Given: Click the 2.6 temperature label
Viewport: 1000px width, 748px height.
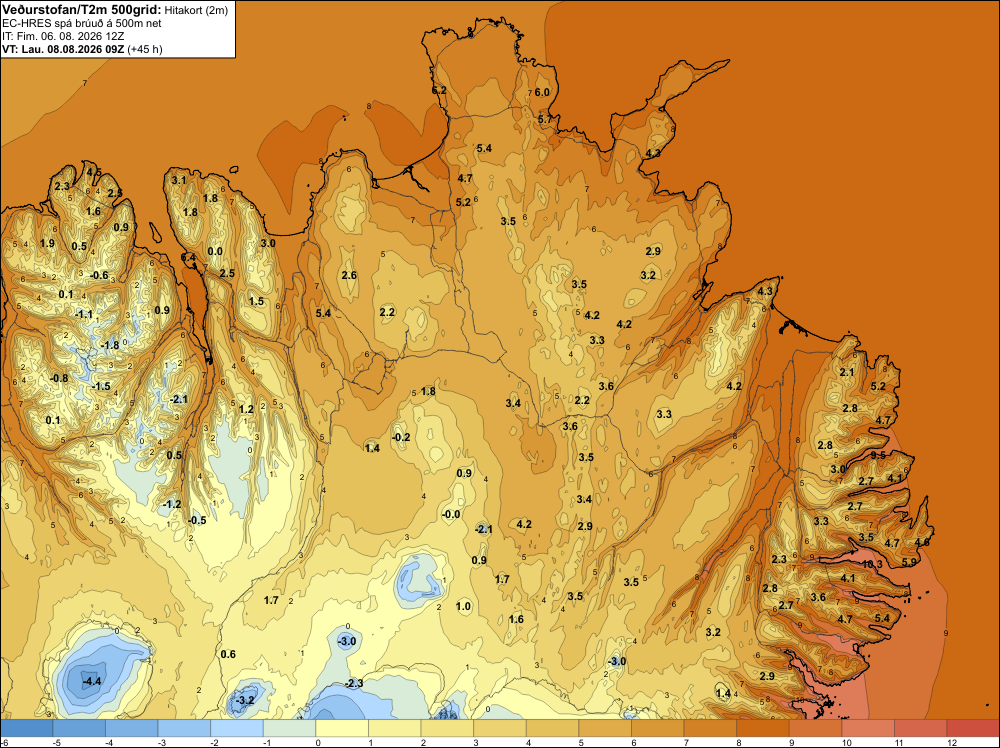Looking at the screenshot, I should 349,275.
